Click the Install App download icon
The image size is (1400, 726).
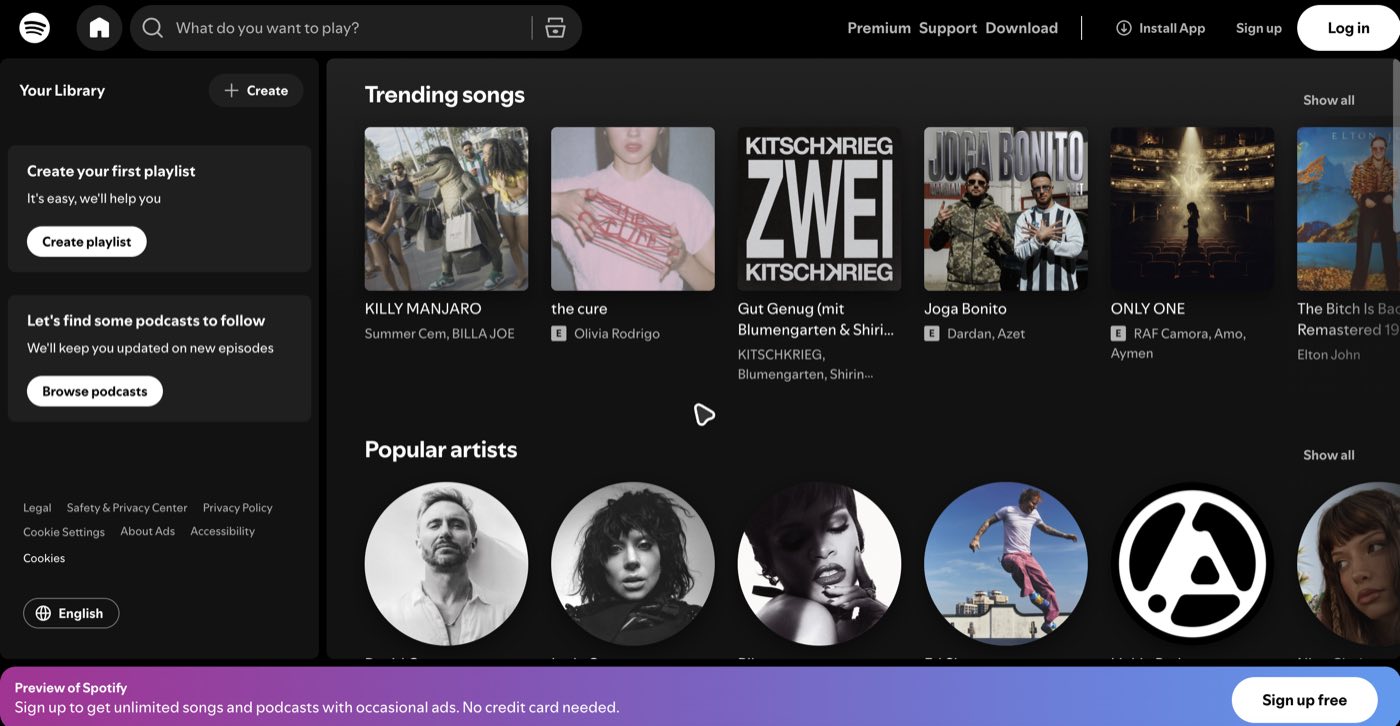pos(1124,28)
